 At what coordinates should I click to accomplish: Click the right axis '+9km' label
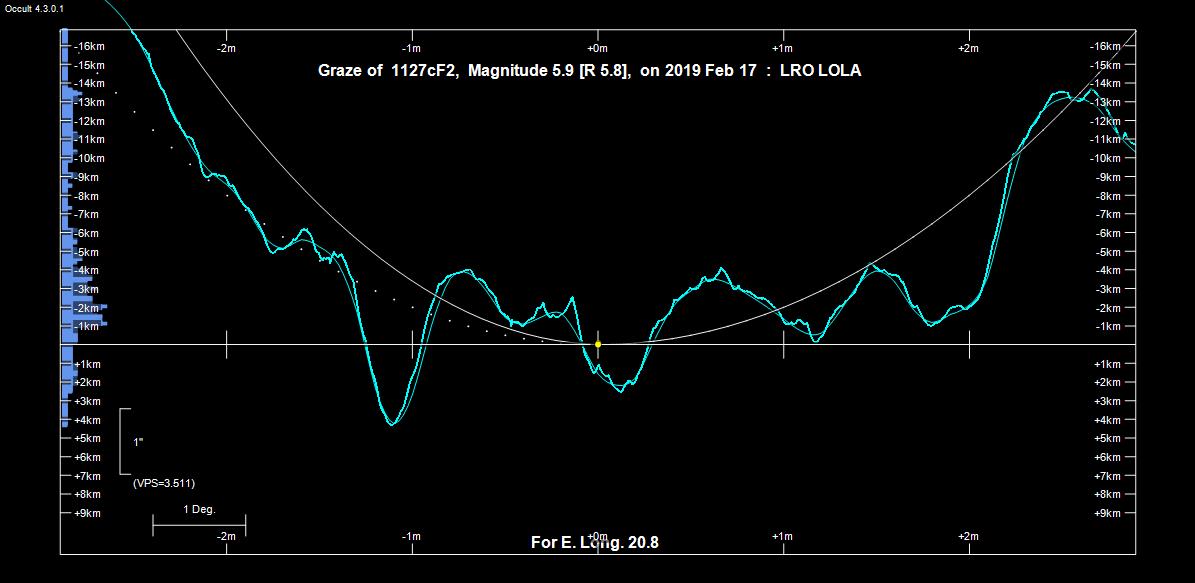point(1115,513)
